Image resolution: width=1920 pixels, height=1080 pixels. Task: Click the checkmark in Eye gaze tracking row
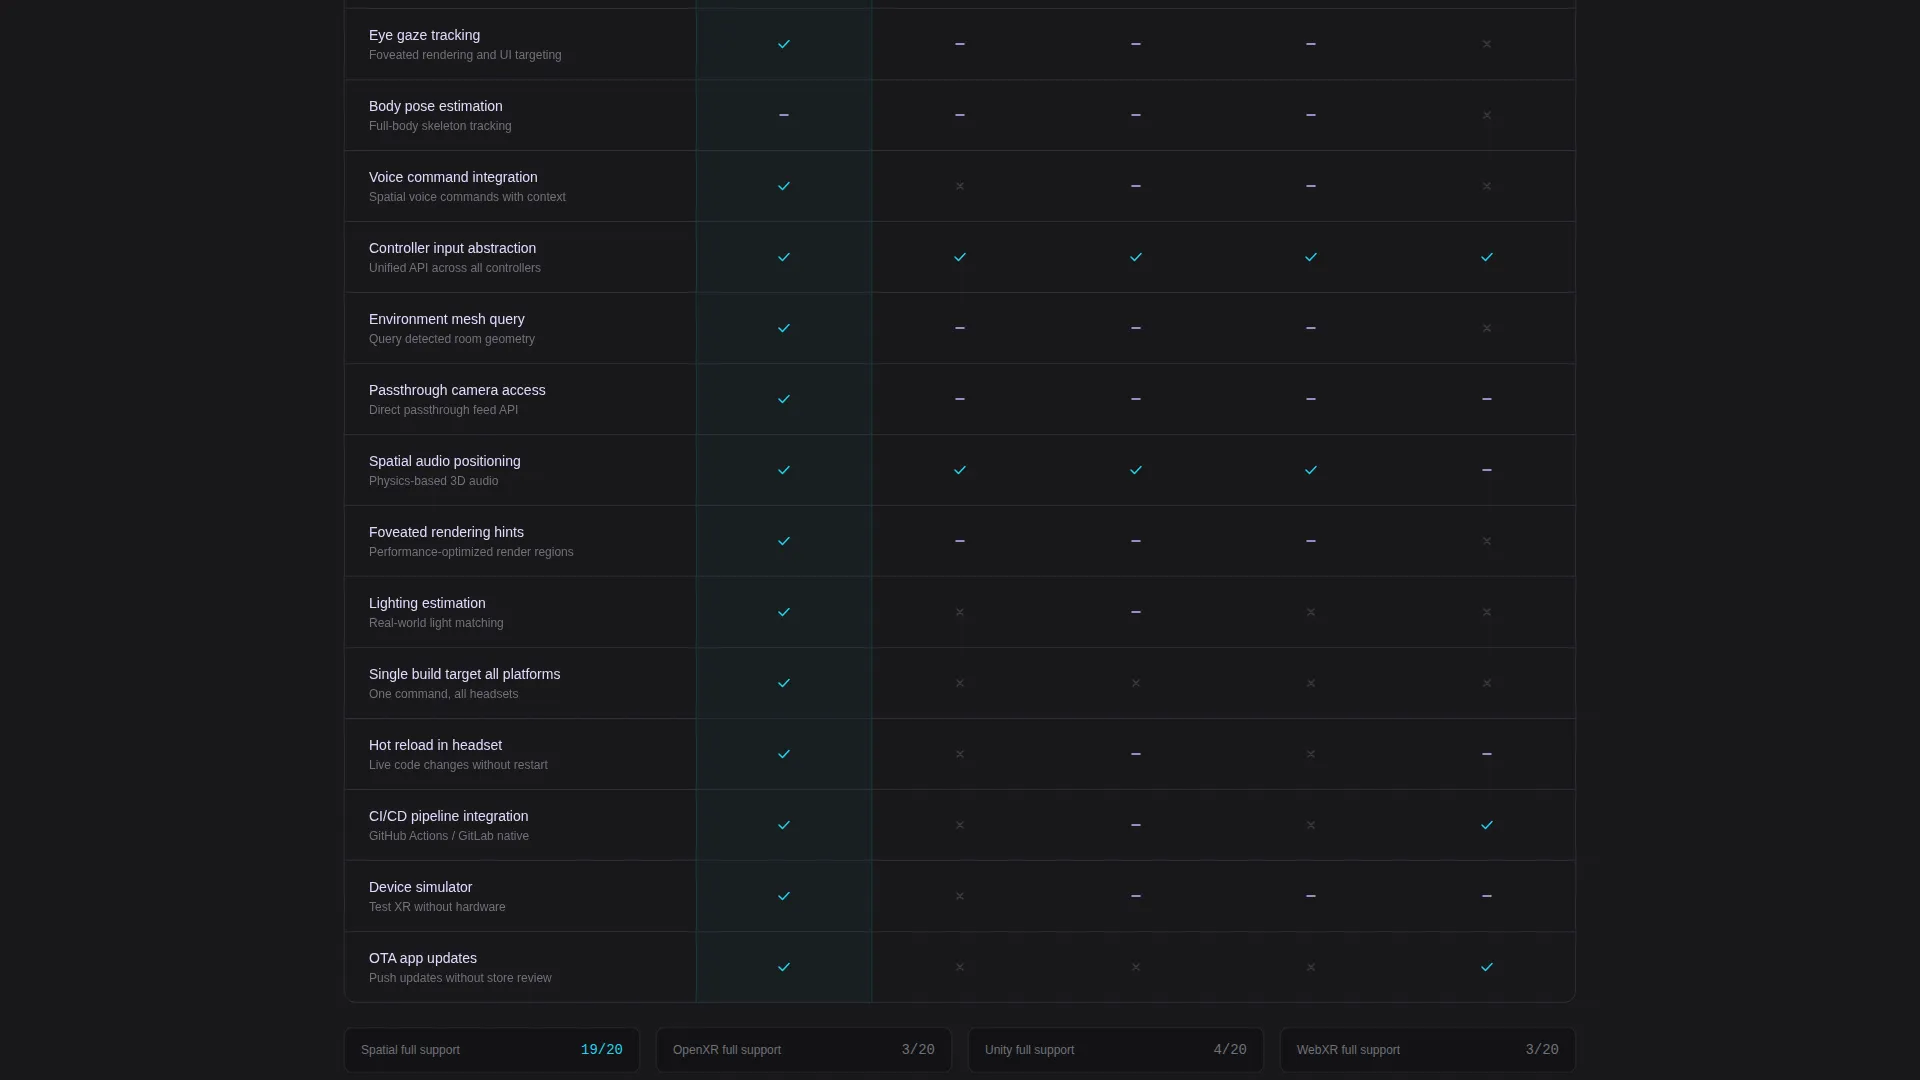click(784, 44)
